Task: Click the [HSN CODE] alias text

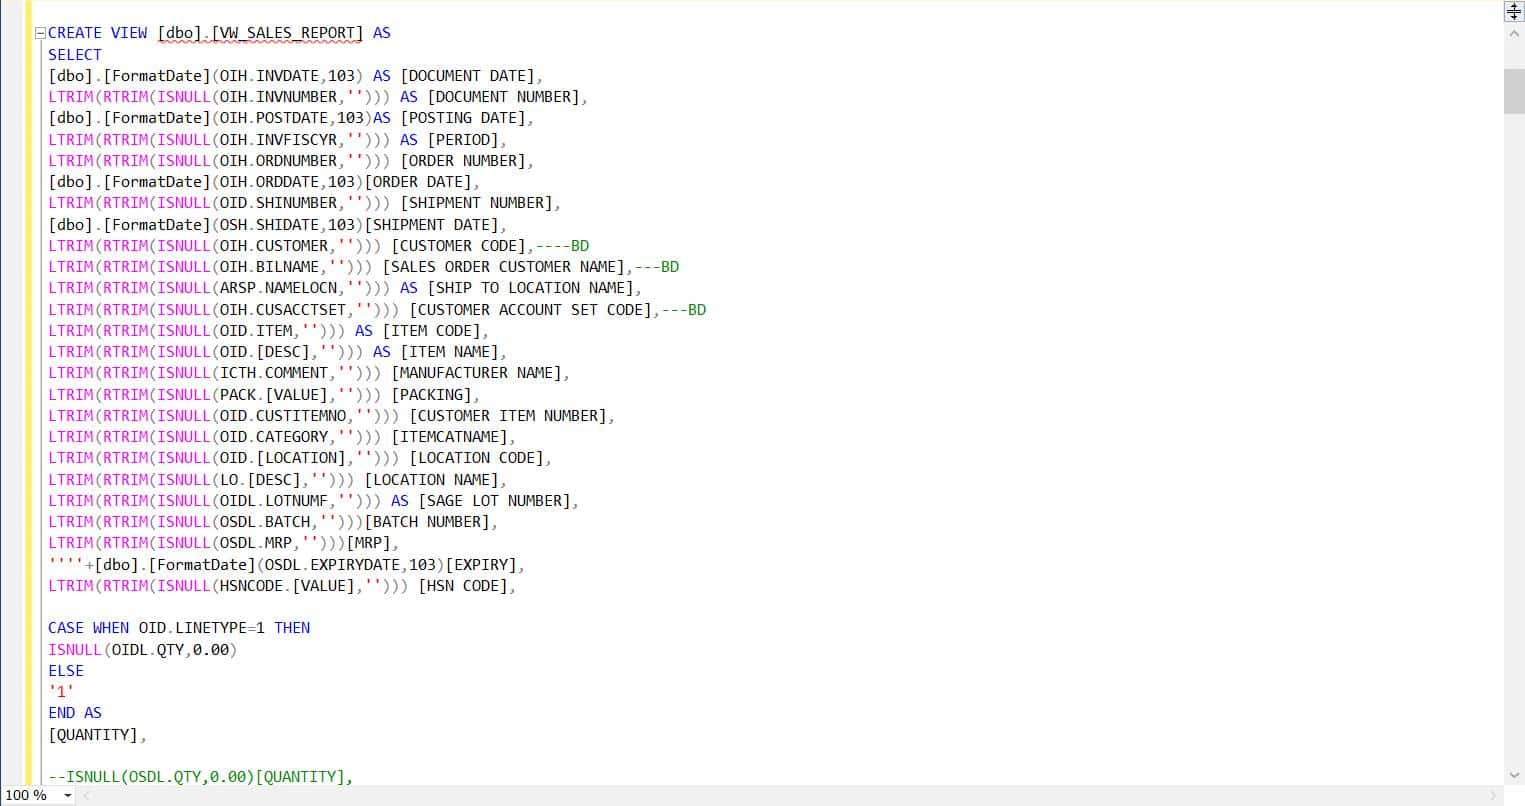Action: click(x=465, y=586)
